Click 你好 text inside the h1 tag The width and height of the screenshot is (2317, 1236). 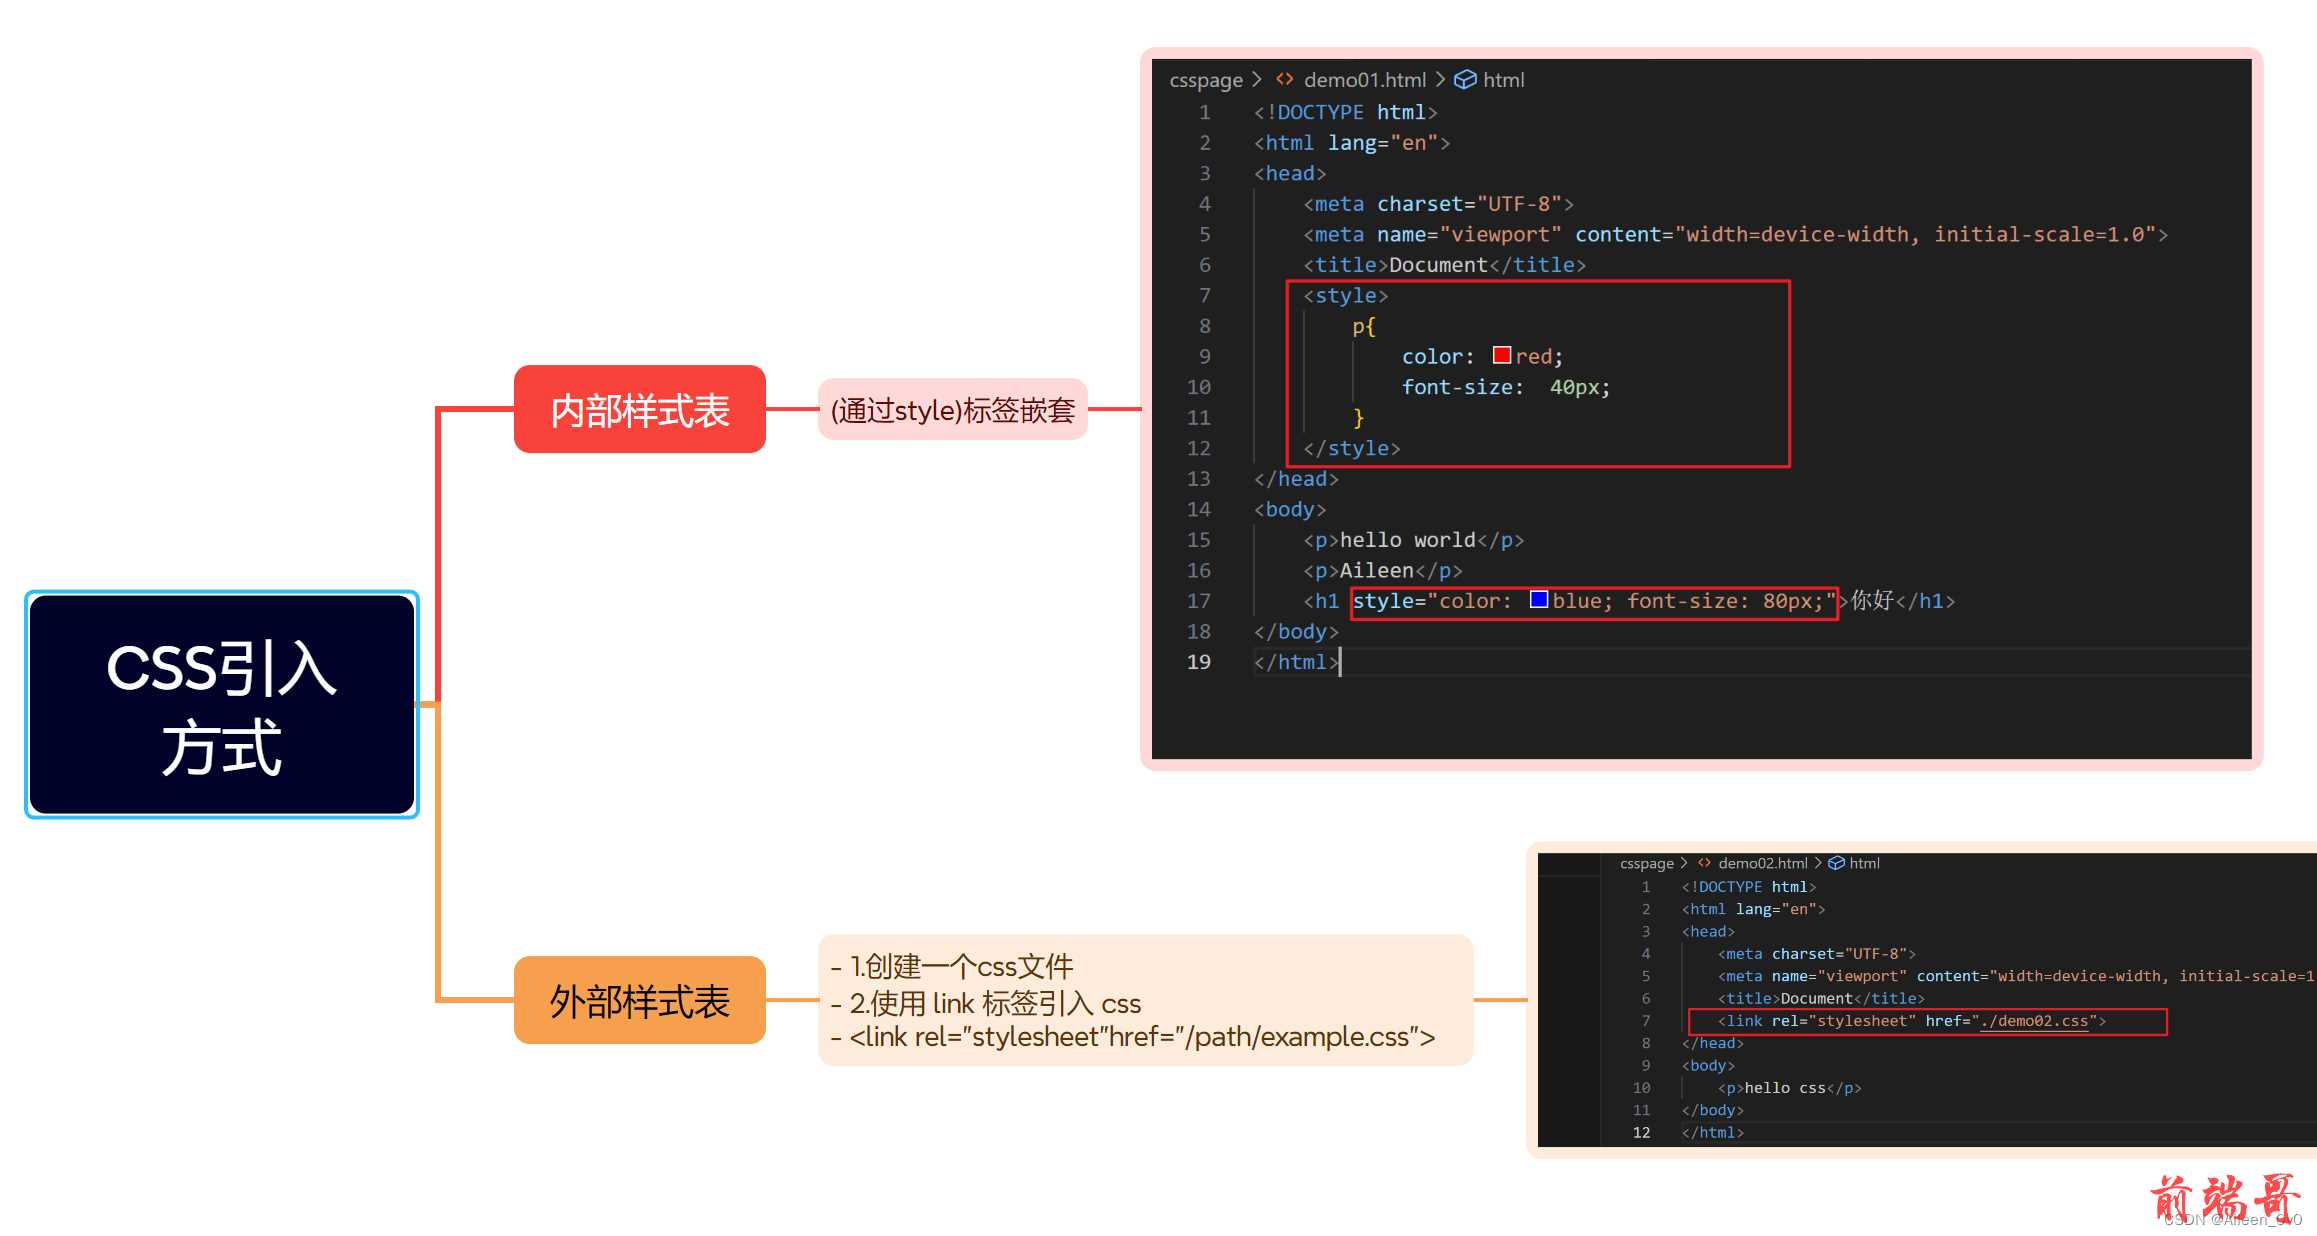1872,600
